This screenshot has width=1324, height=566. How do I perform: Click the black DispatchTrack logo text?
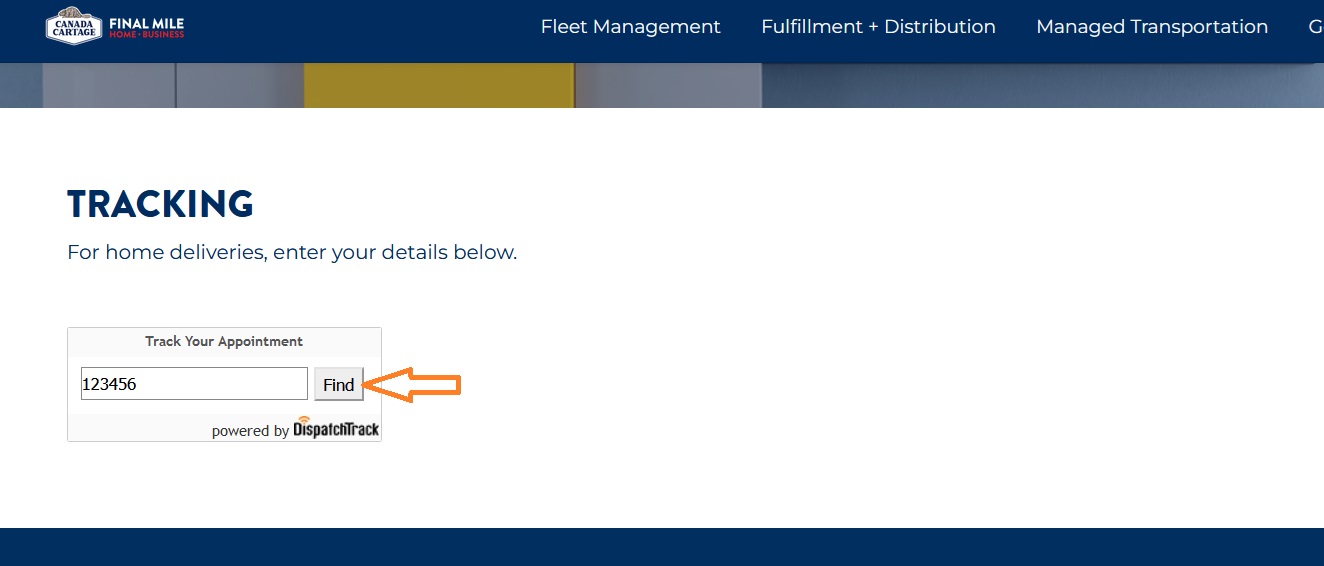337,430
